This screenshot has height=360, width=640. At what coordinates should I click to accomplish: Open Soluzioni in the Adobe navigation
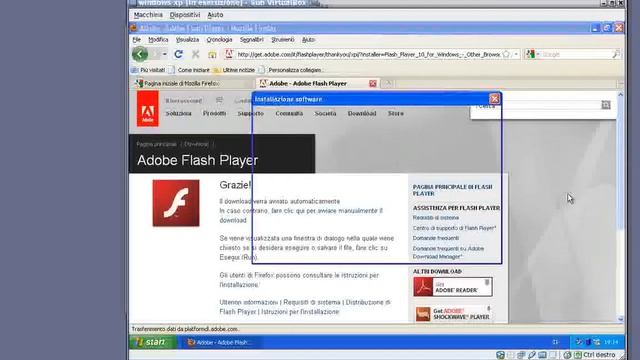pos(178,113)
